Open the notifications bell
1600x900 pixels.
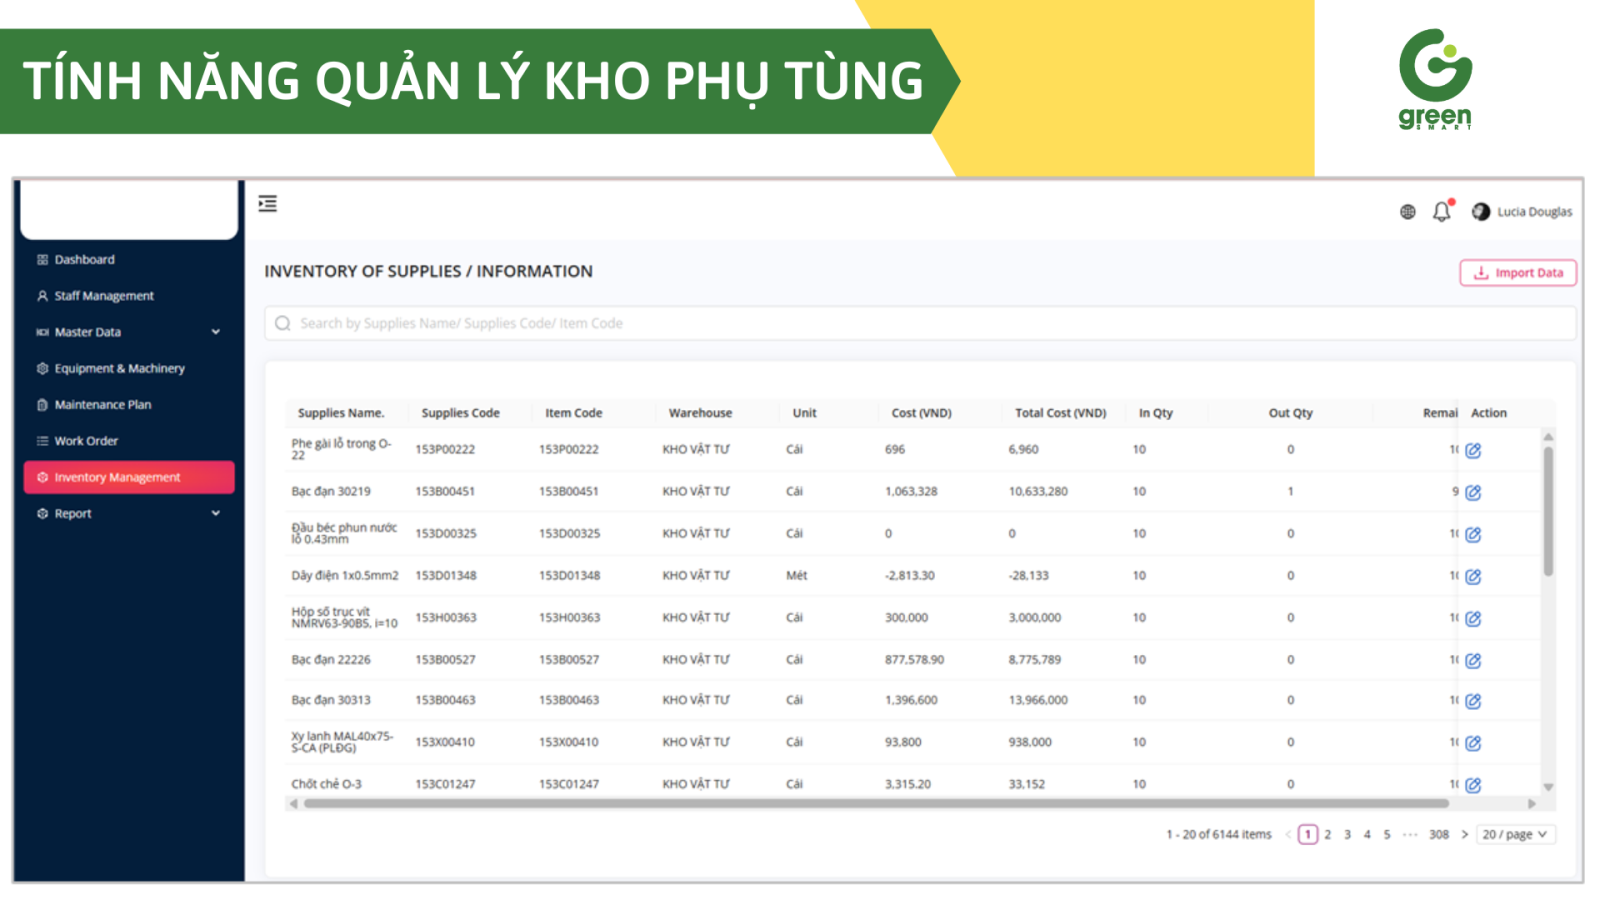pyautogui.click(x=1441, y=212)
